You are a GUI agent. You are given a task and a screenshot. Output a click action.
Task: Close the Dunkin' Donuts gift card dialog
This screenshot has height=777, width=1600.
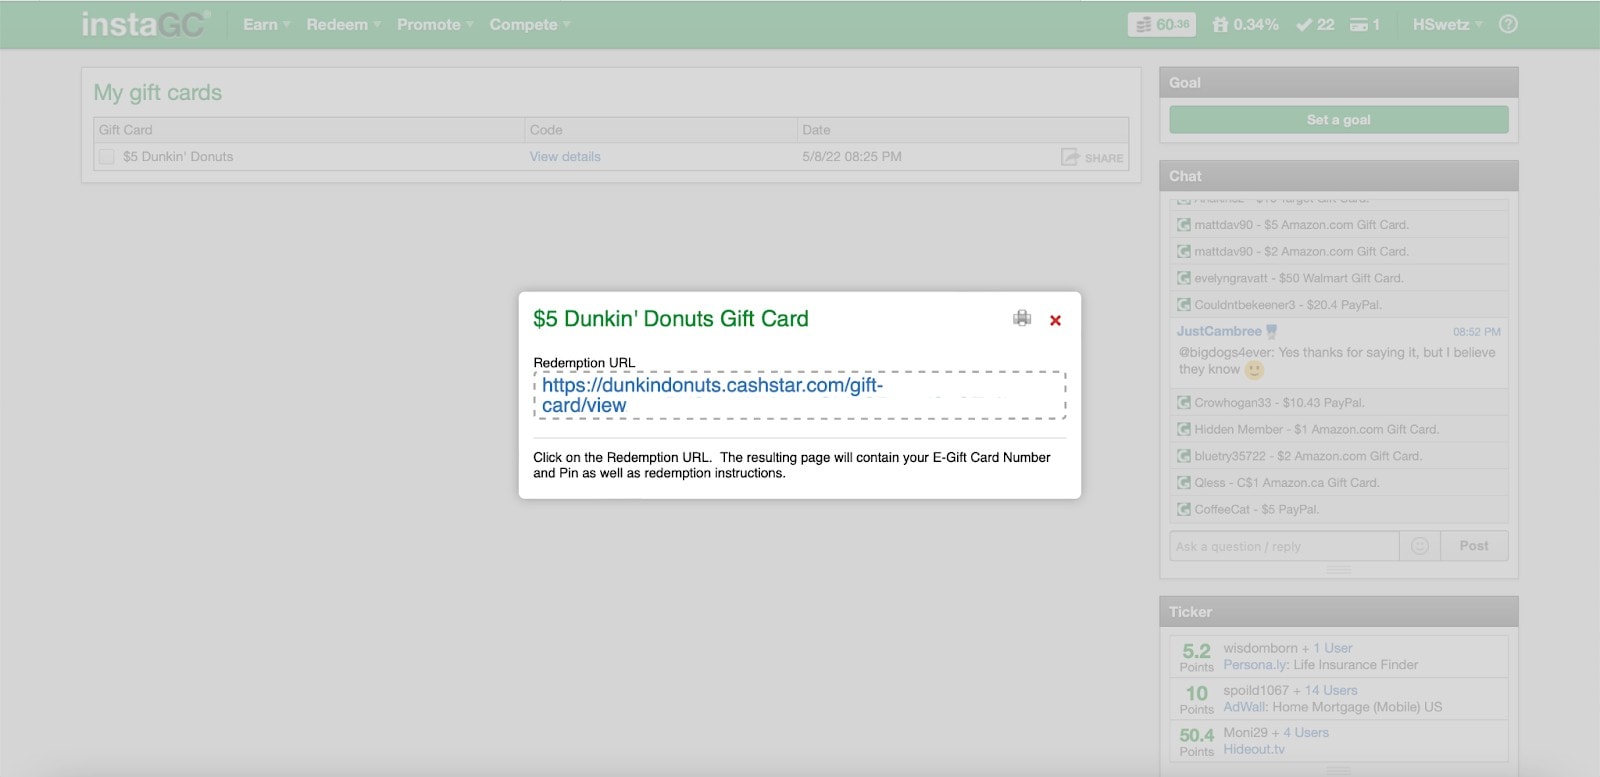[1055, 320]
